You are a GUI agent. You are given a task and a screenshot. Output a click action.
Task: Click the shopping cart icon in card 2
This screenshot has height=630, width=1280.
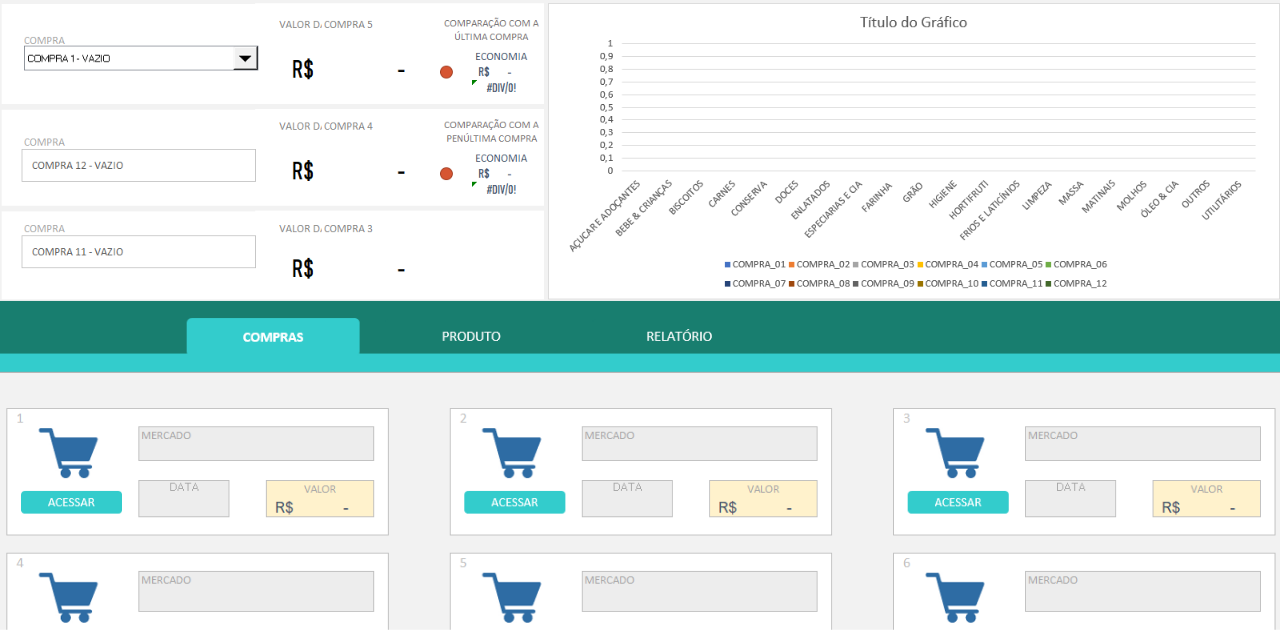(x=511, y=452)
